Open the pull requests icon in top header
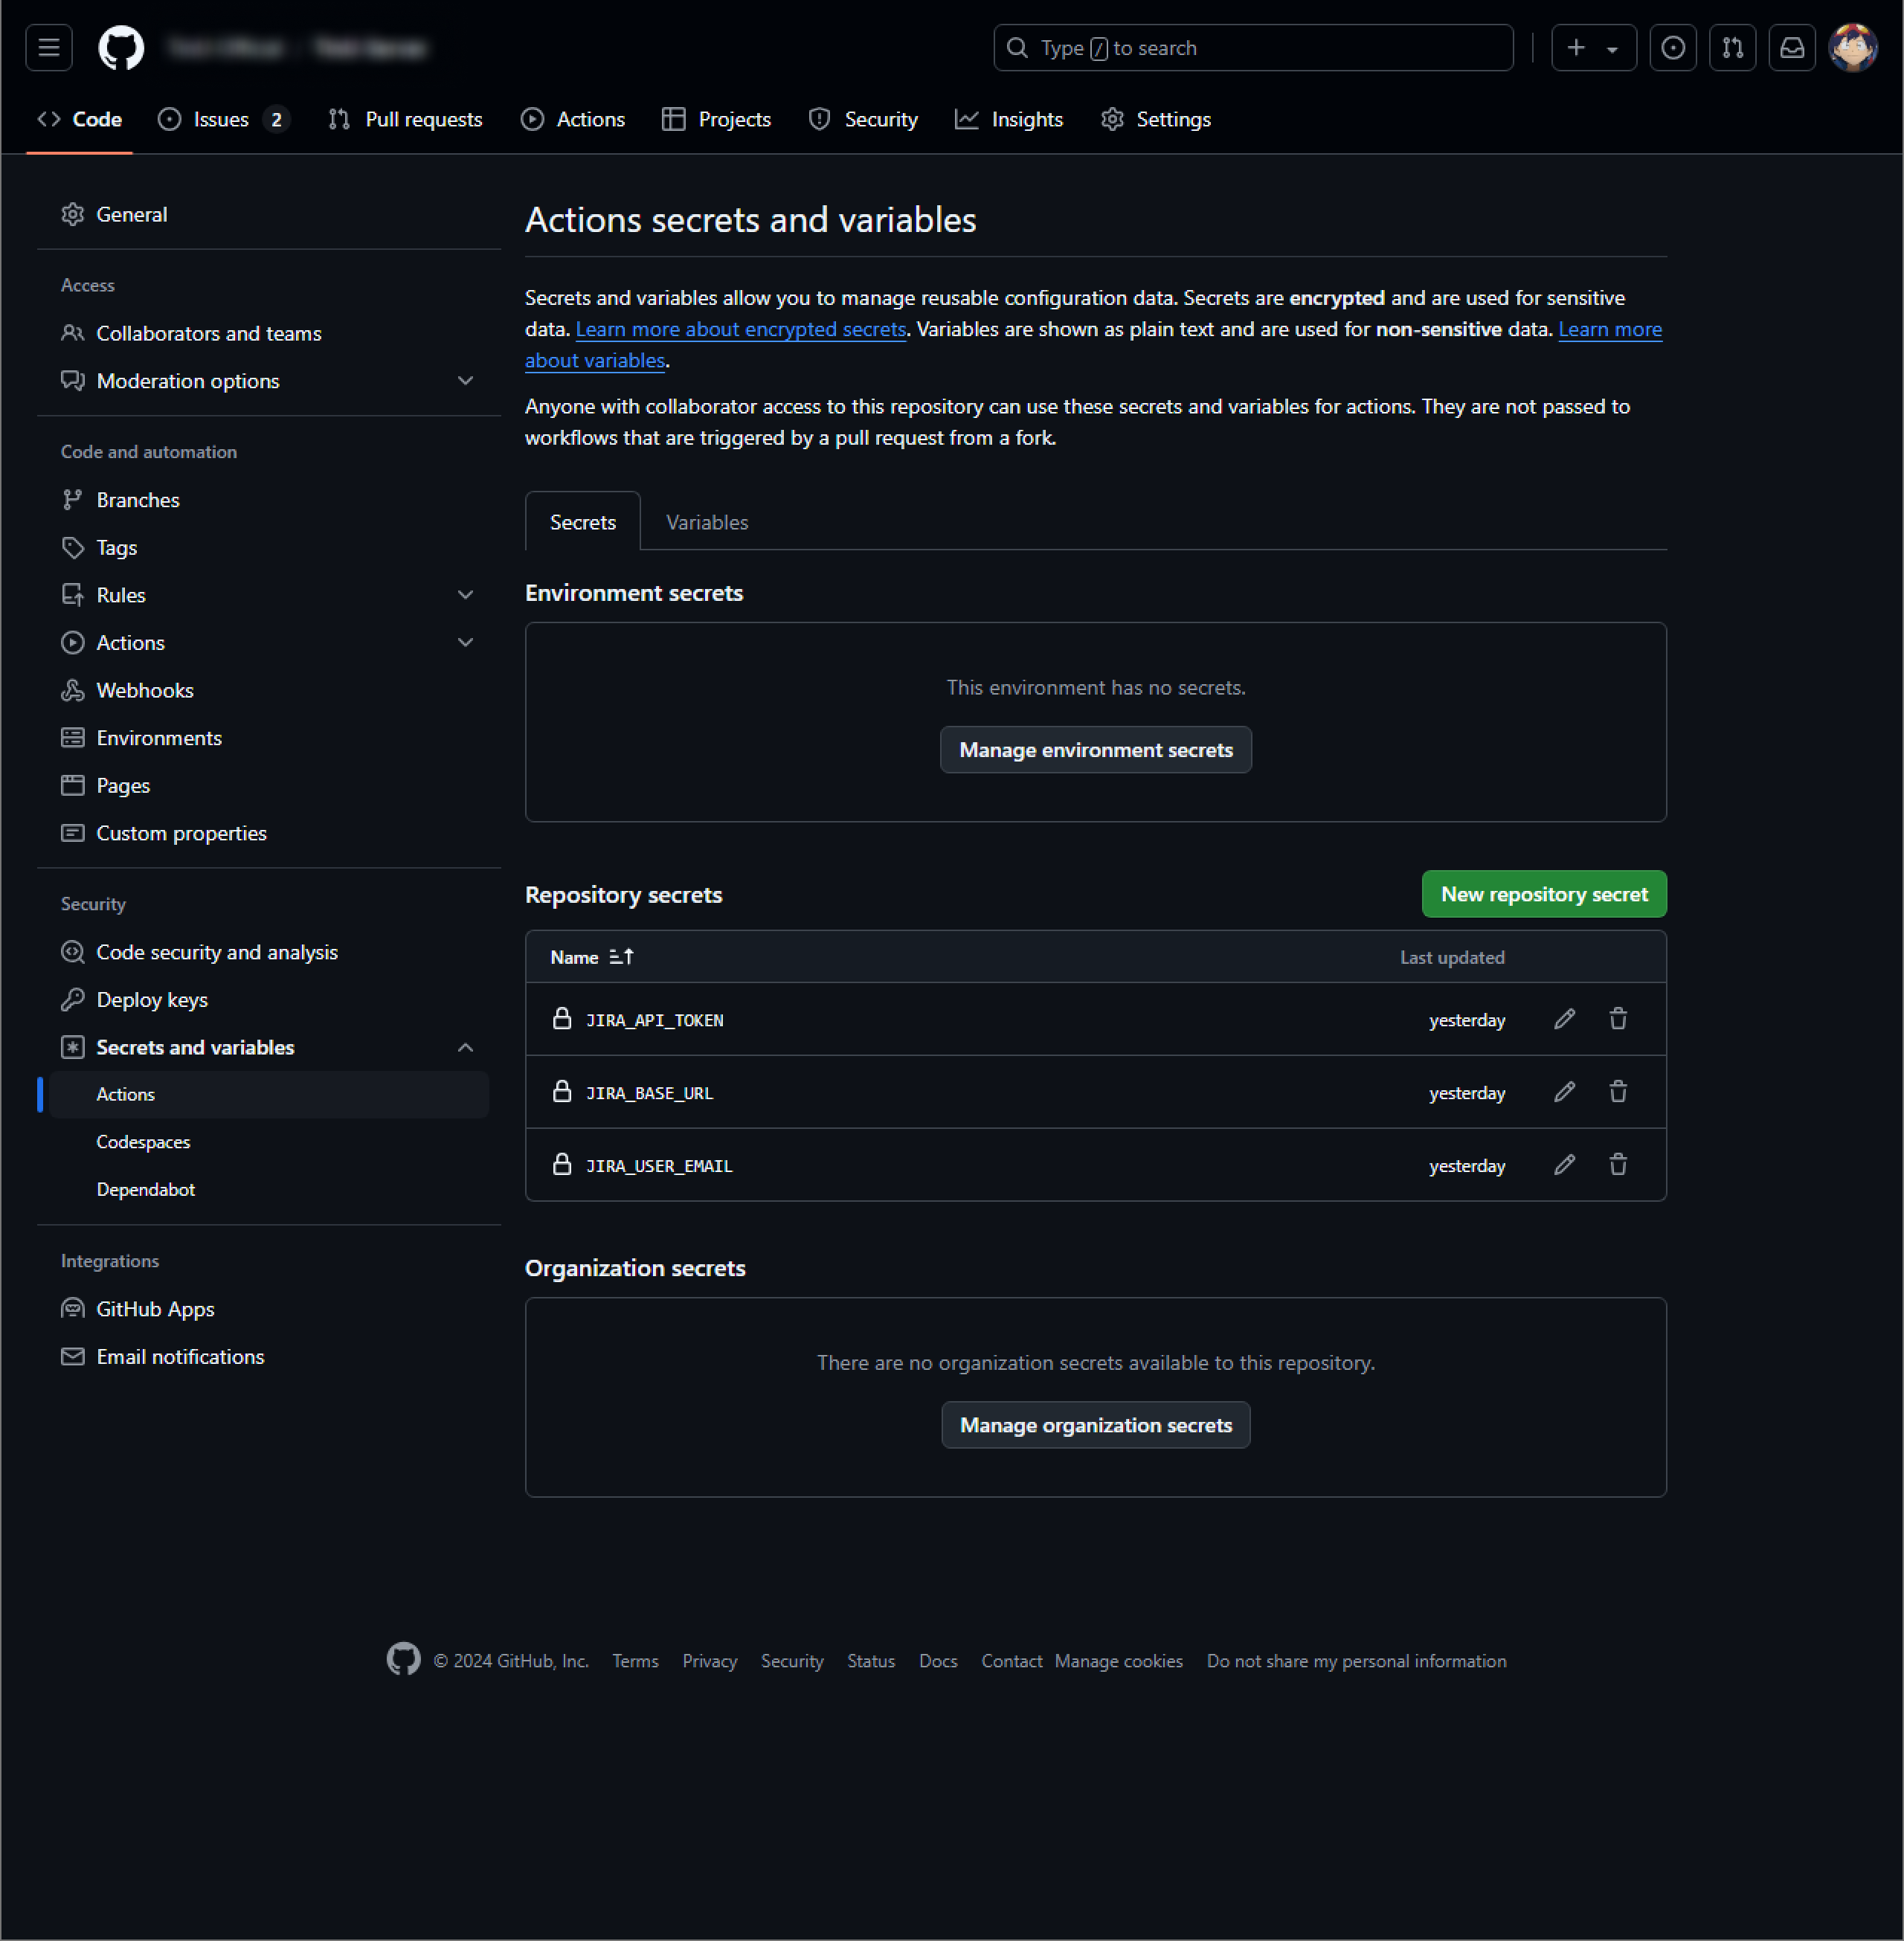Image resolution: width=1904 pixels, height=1941 pixels. (x=1732, y=48)
